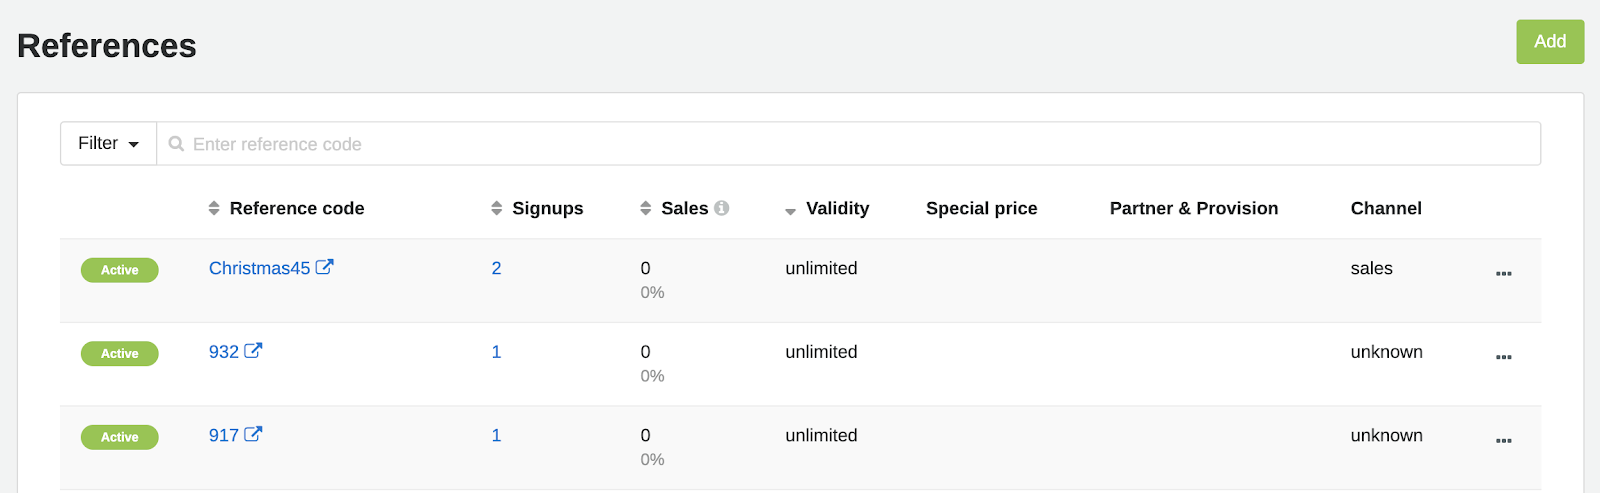Open the Christmas45 reference code

[259, 268]
